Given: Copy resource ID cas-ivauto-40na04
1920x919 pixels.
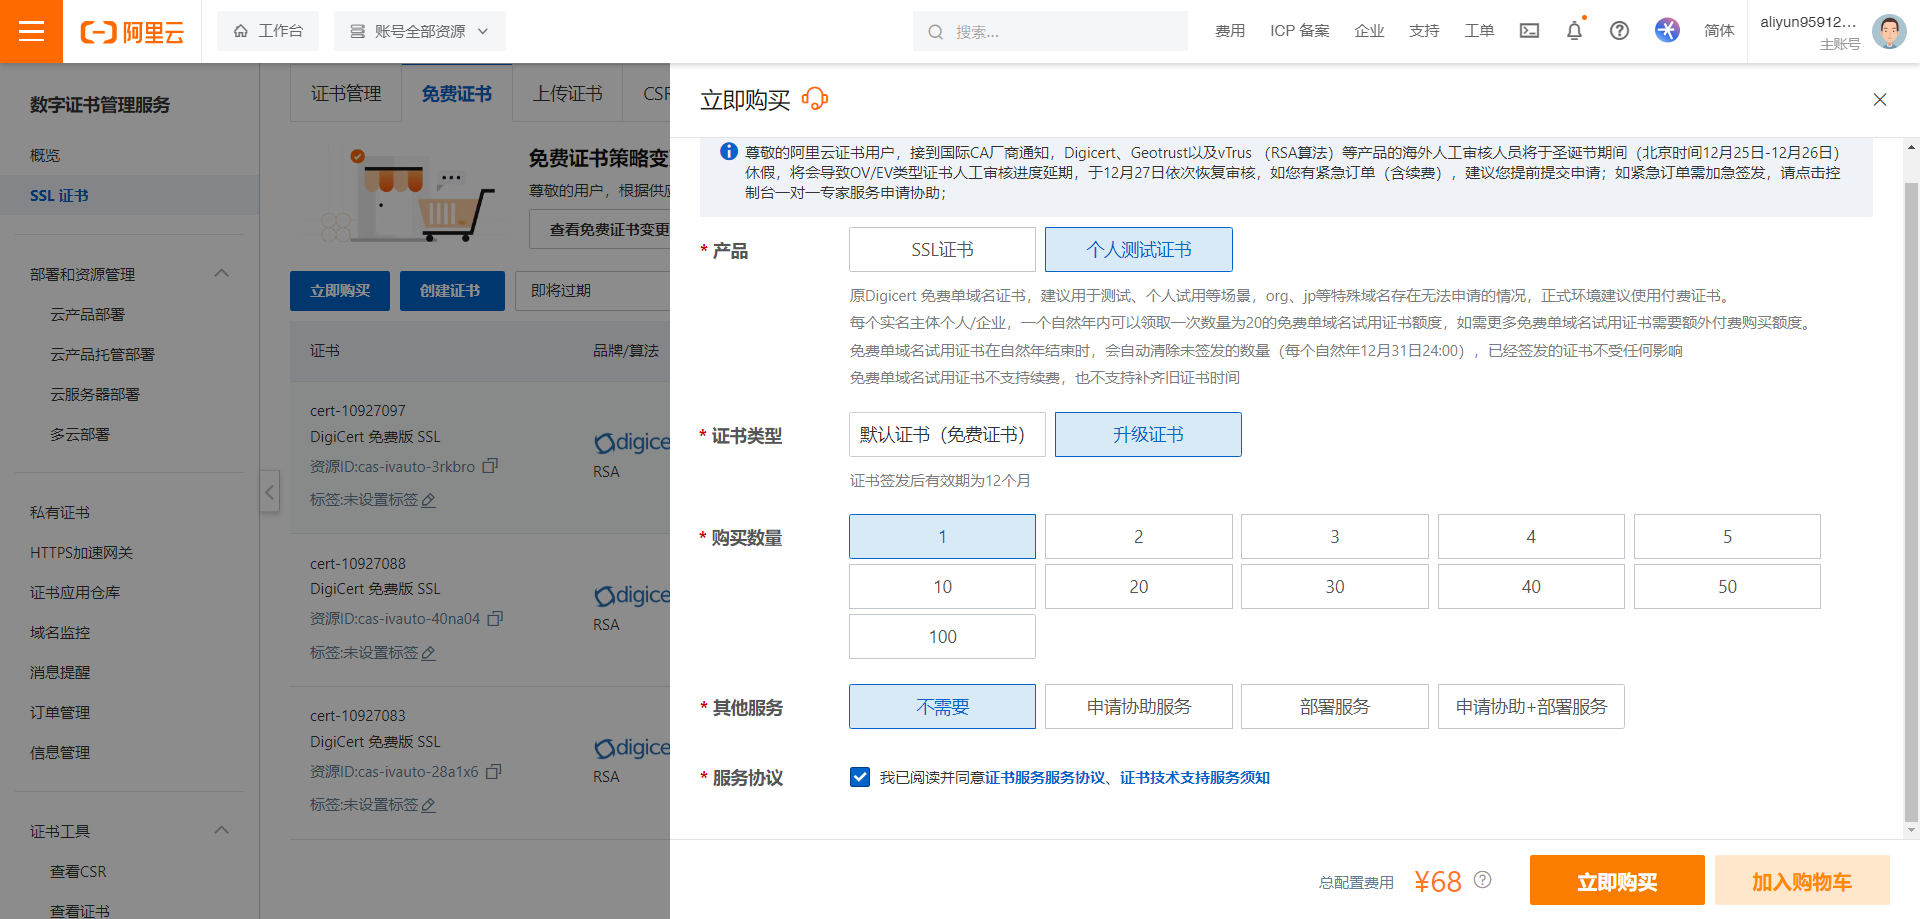Looking at the screenshot, I should coord(495,618).
